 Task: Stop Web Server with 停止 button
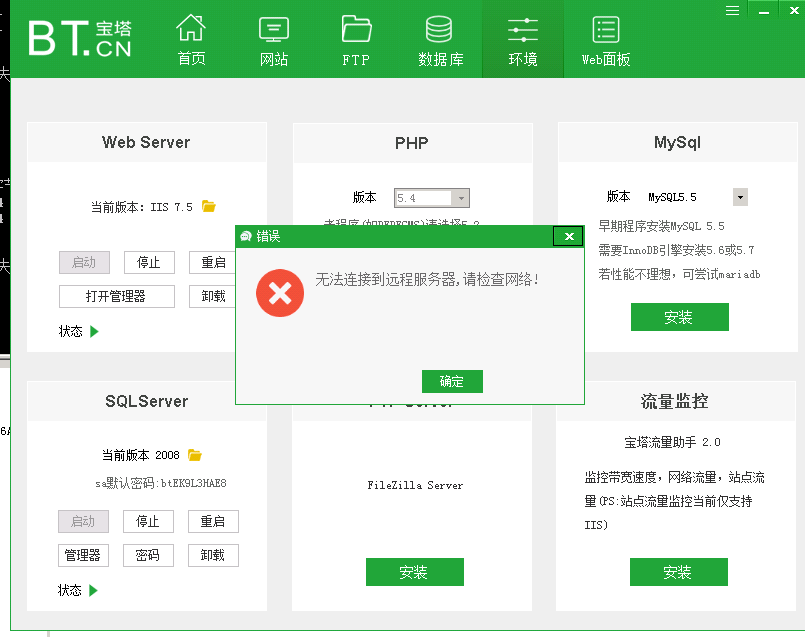pos(149,262)
